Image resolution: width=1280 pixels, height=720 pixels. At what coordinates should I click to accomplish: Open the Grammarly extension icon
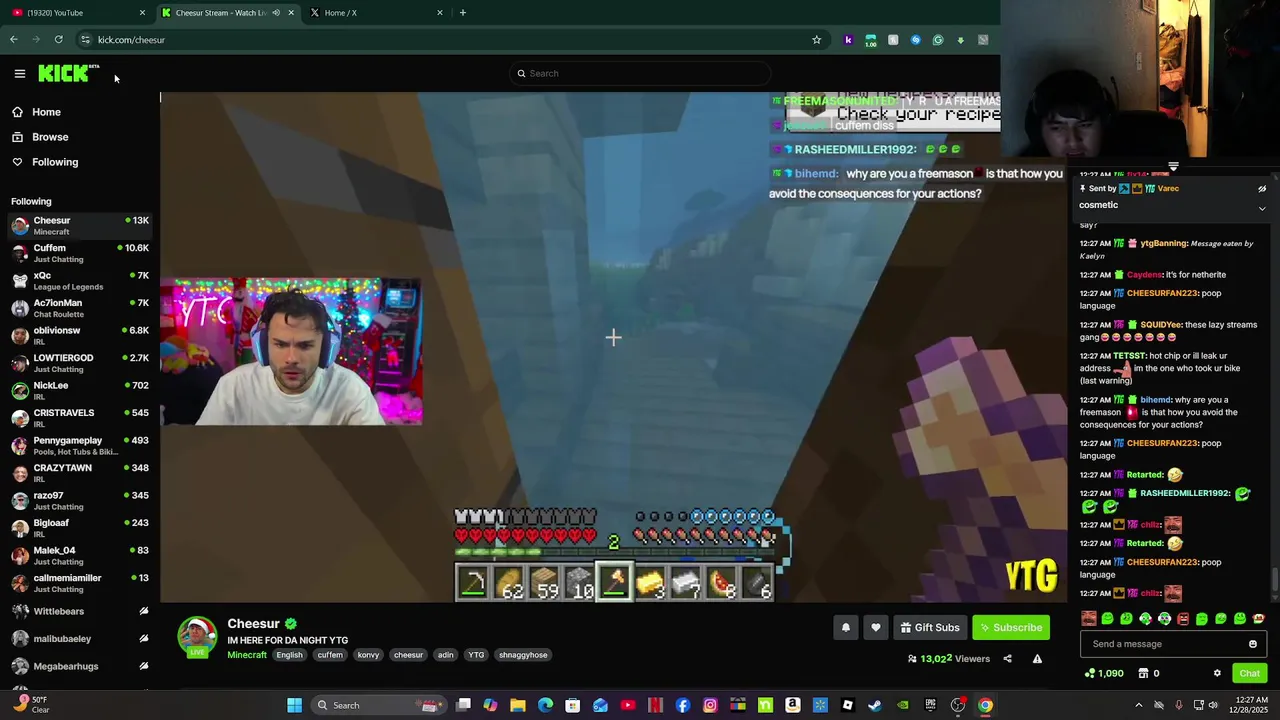point(938,39)
